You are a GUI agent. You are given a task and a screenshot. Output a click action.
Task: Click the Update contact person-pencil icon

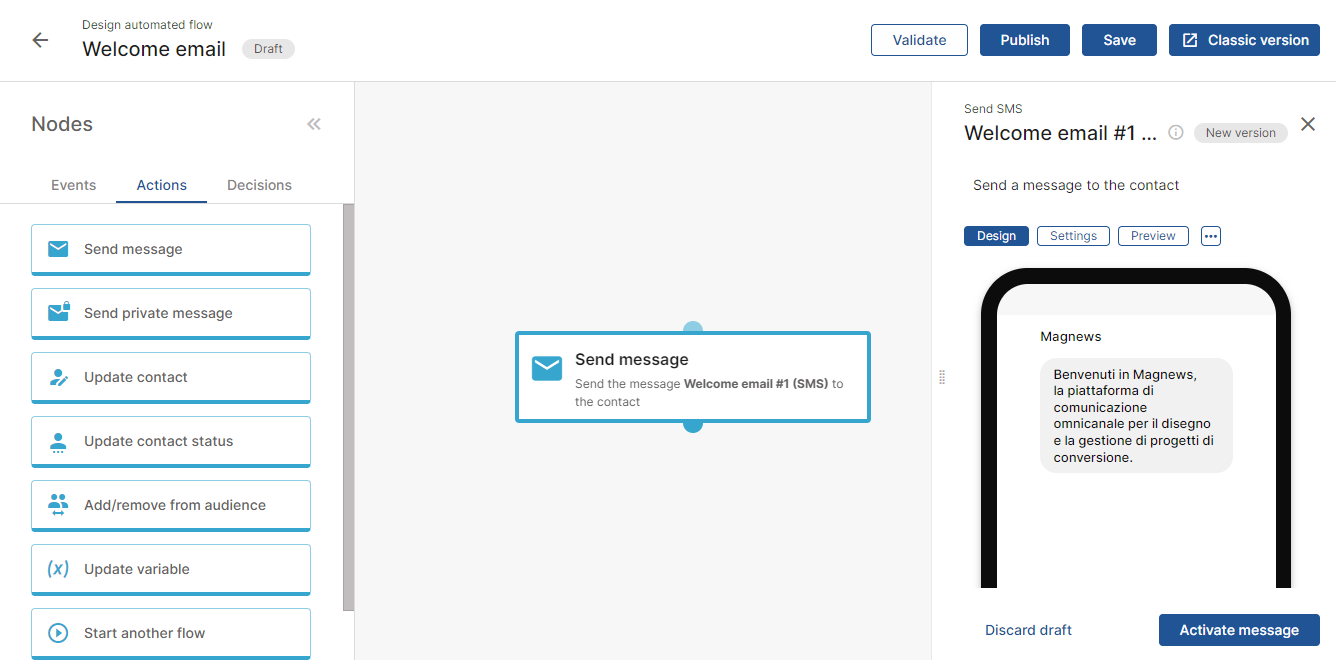tap(58, 377)
